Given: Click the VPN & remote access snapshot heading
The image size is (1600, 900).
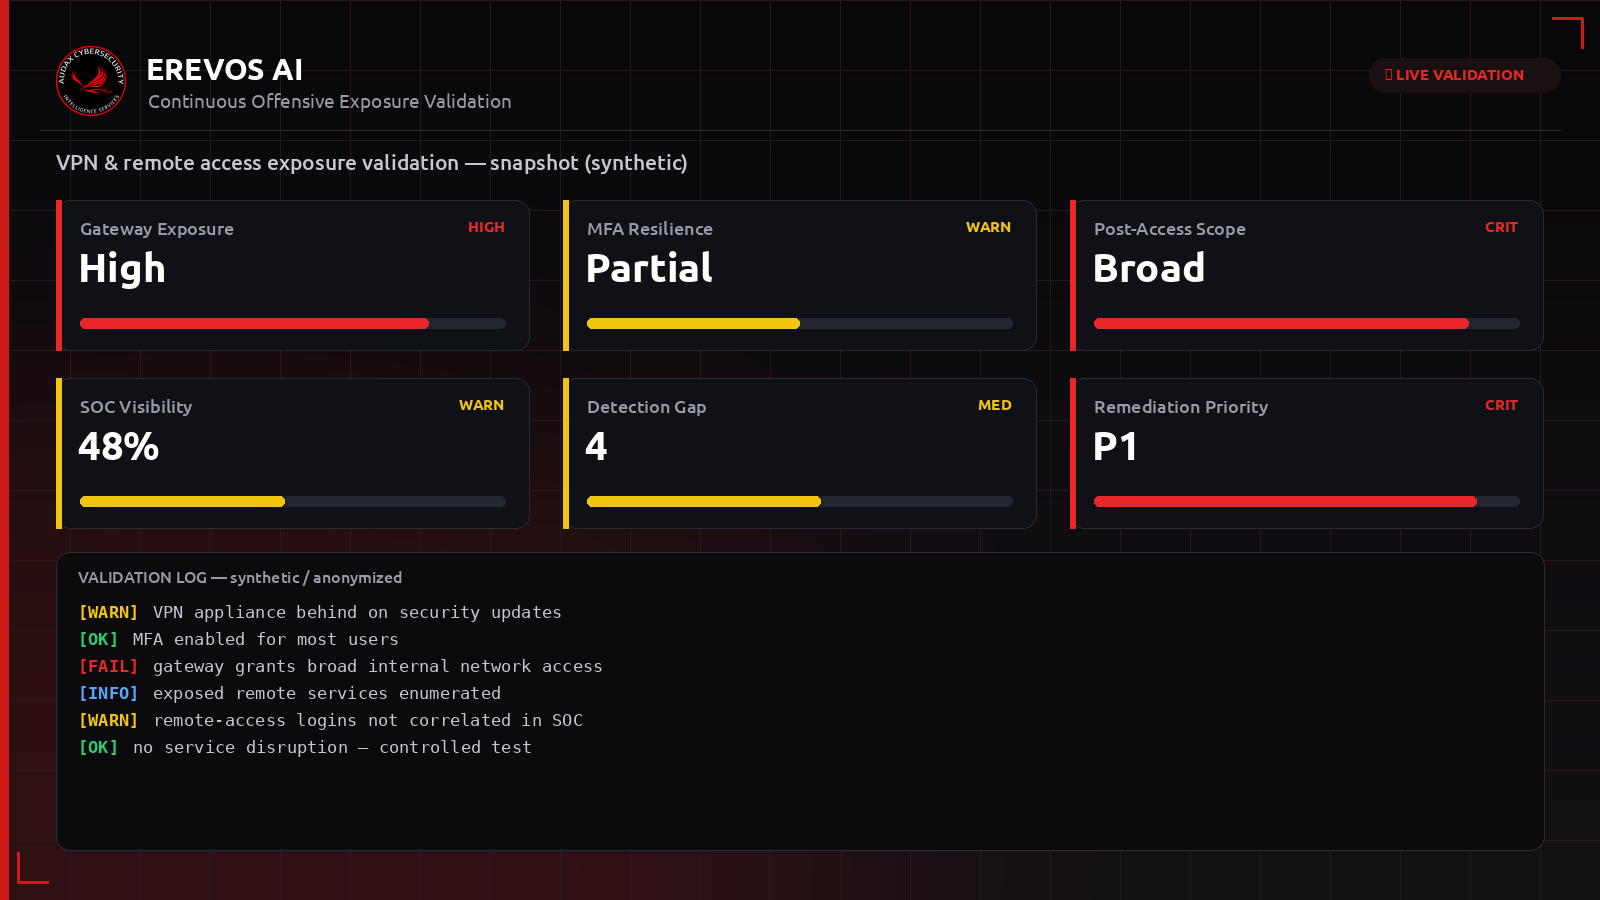Looking at the screenshot, I should (372, 163).
